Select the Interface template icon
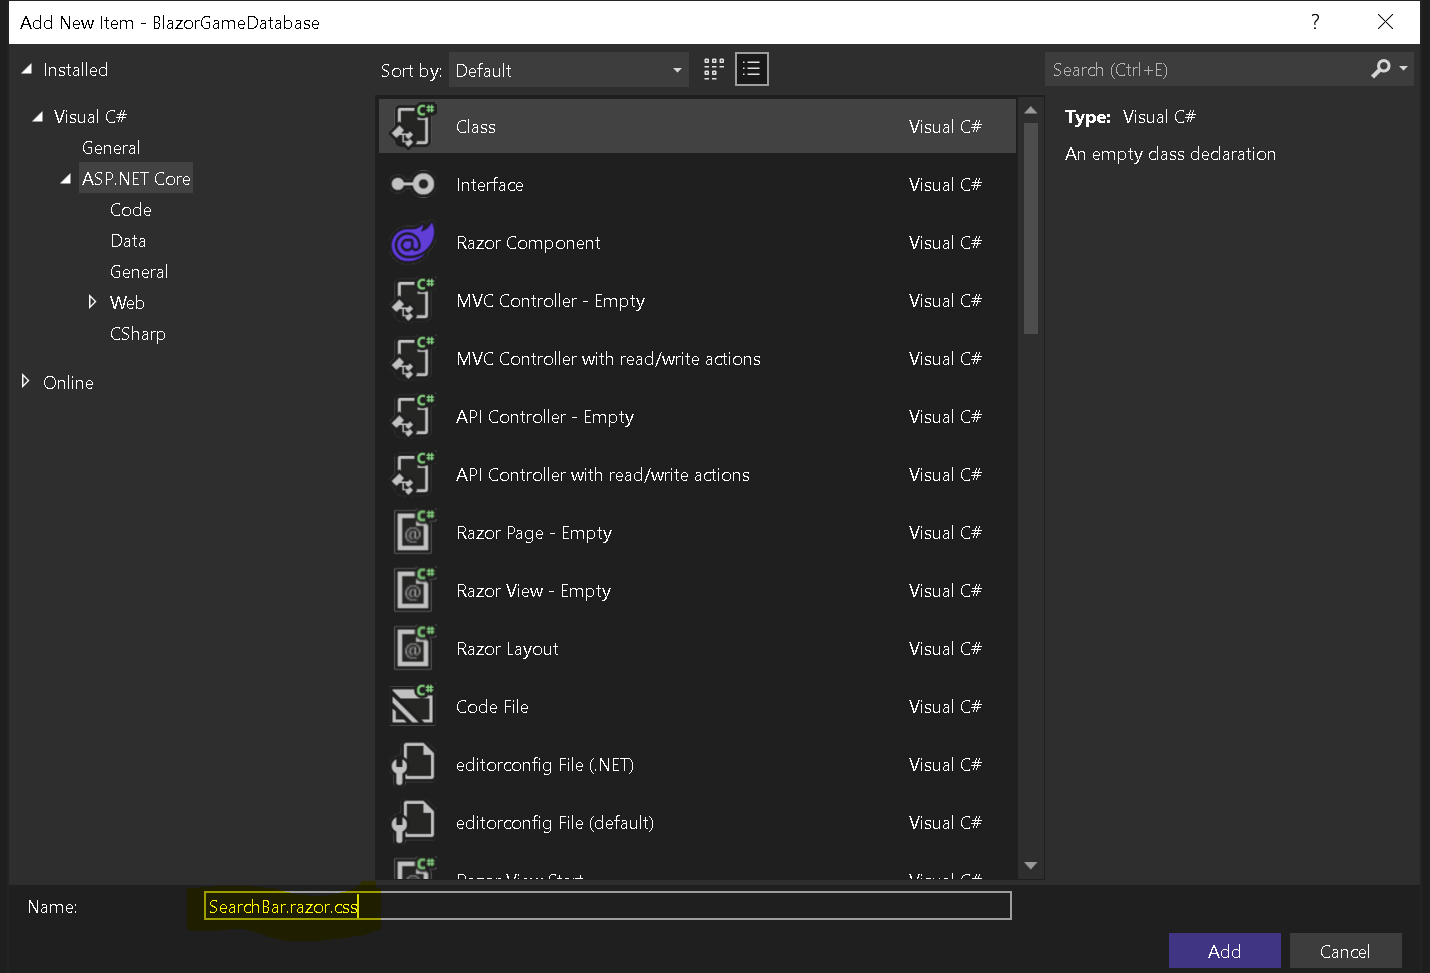1430x973 pixels. [x=412, y=184]
